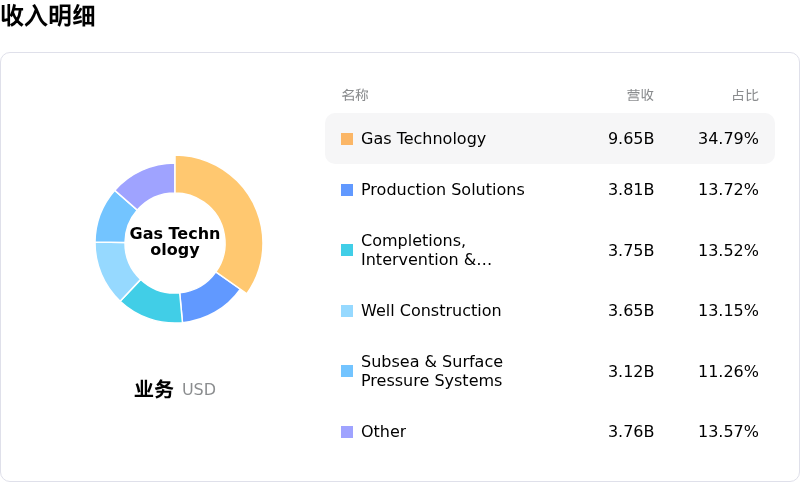Click the teal Completions, Intervention legend swatch

coord(347,250)
